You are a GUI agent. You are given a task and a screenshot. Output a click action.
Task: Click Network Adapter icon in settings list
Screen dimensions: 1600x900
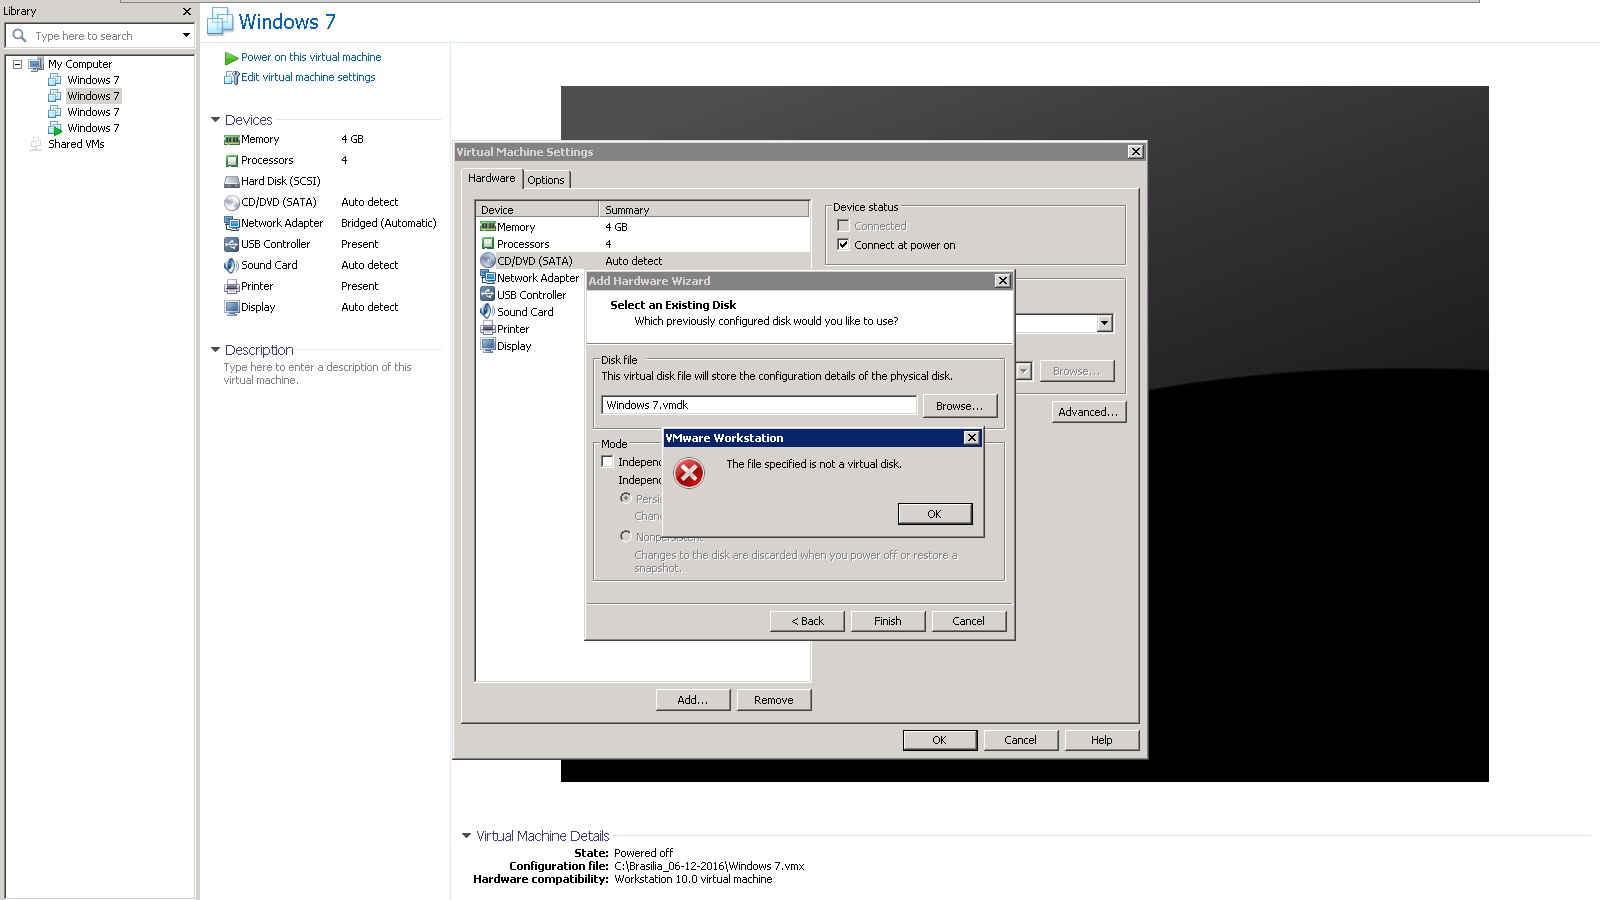pyautogui.click(x=488, y=278)
